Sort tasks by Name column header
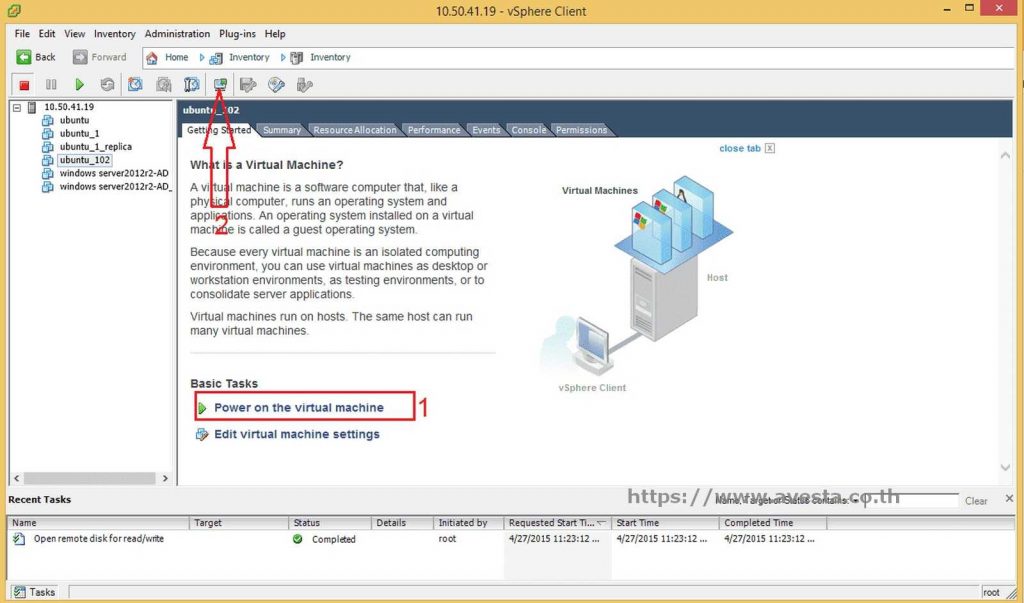Screen dimensions: 1024x603 click(x=99, y=523)
